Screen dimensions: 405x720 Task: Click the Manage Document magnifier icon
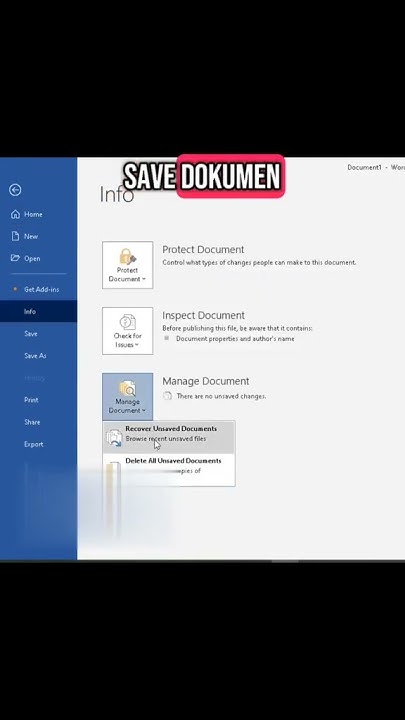point(128,388)
